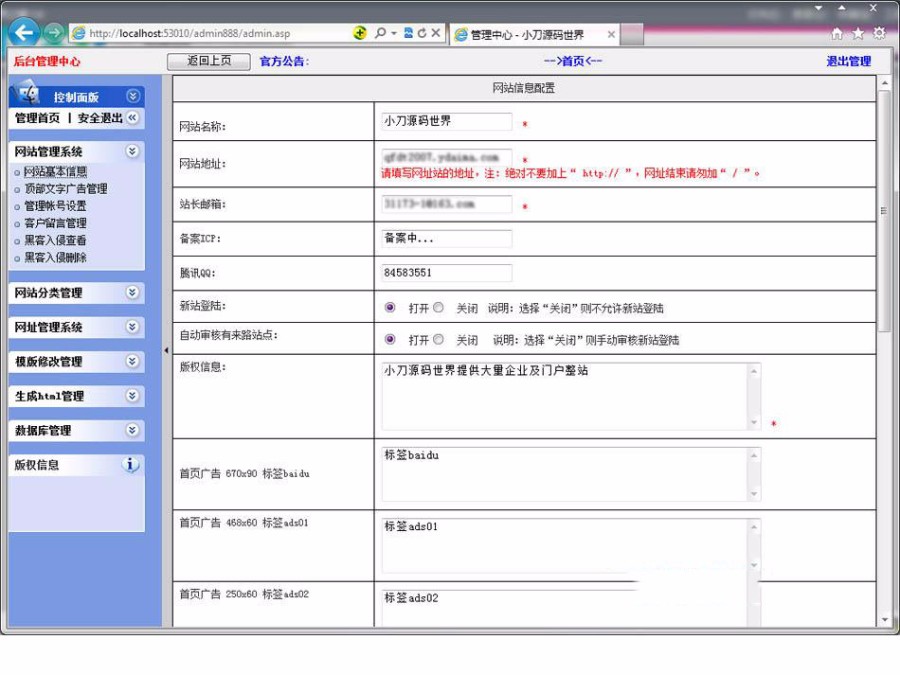The image size is (900, 675).
Task: Open 管理帐号设置 menu item
Action: pyautogui.click(x=55, y=205)
